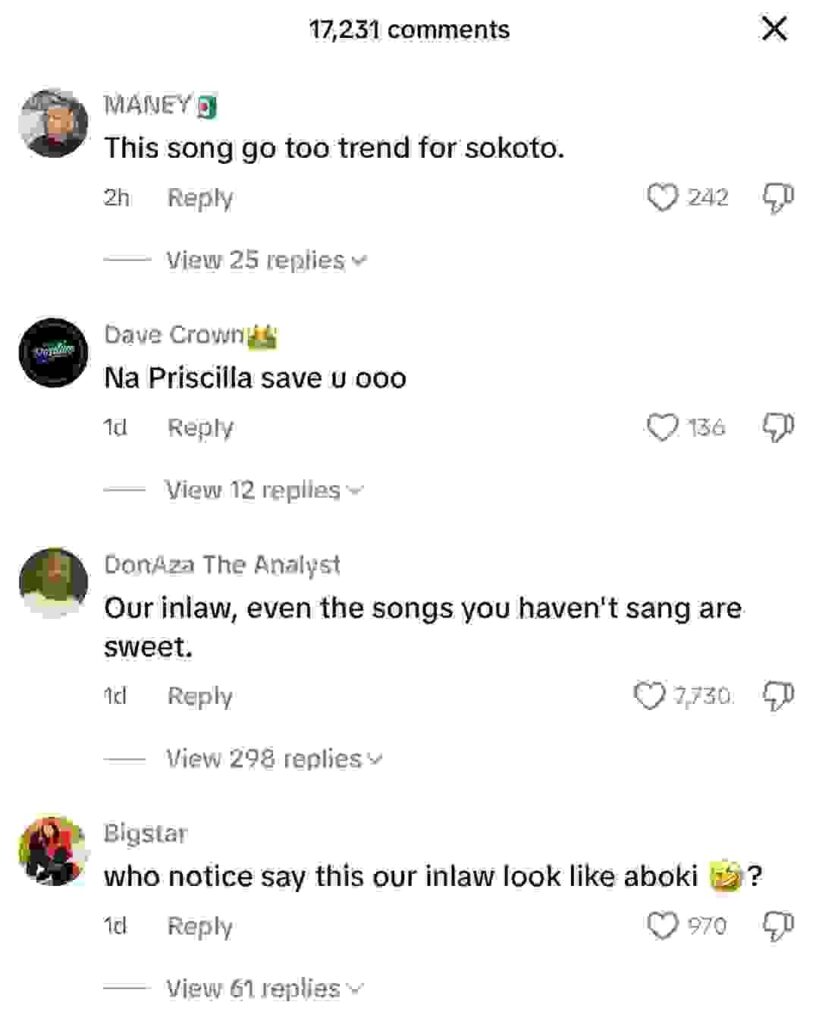Screen dimensions: 819x1024
Task: Dislike MANEY's comment
Action: click(779, 198)
